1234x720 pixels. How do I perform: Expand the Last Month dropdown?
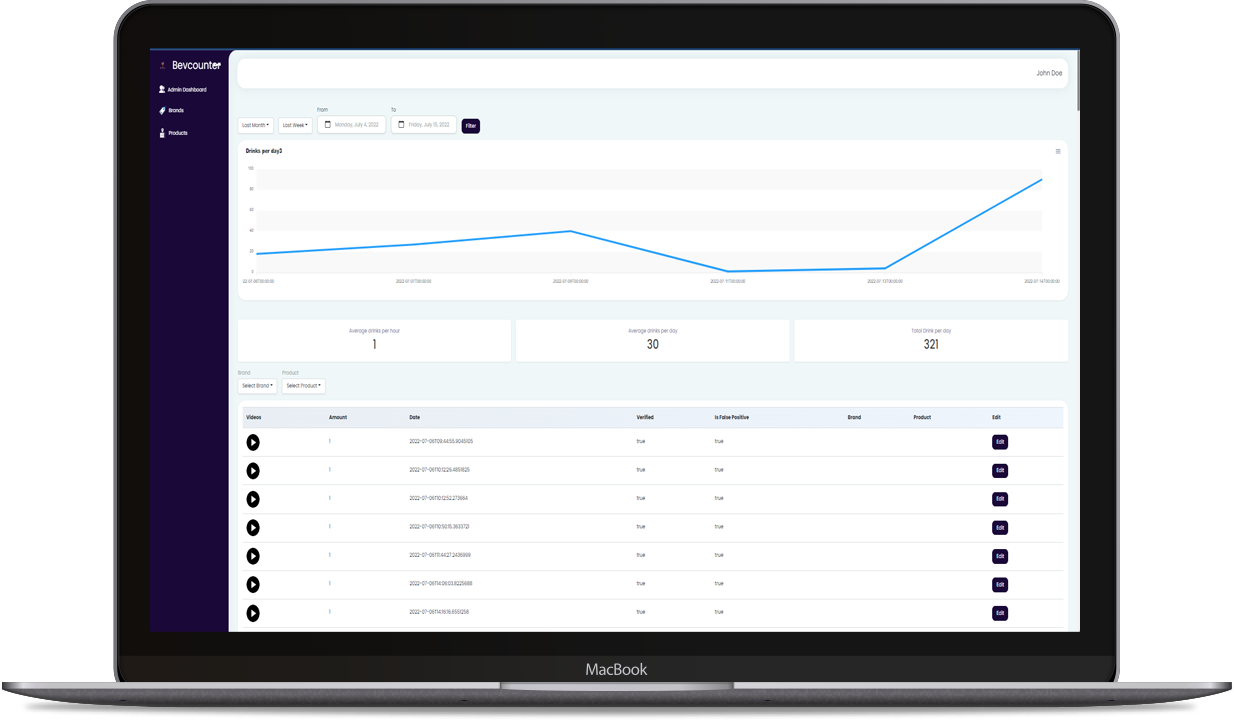point(255,126)
